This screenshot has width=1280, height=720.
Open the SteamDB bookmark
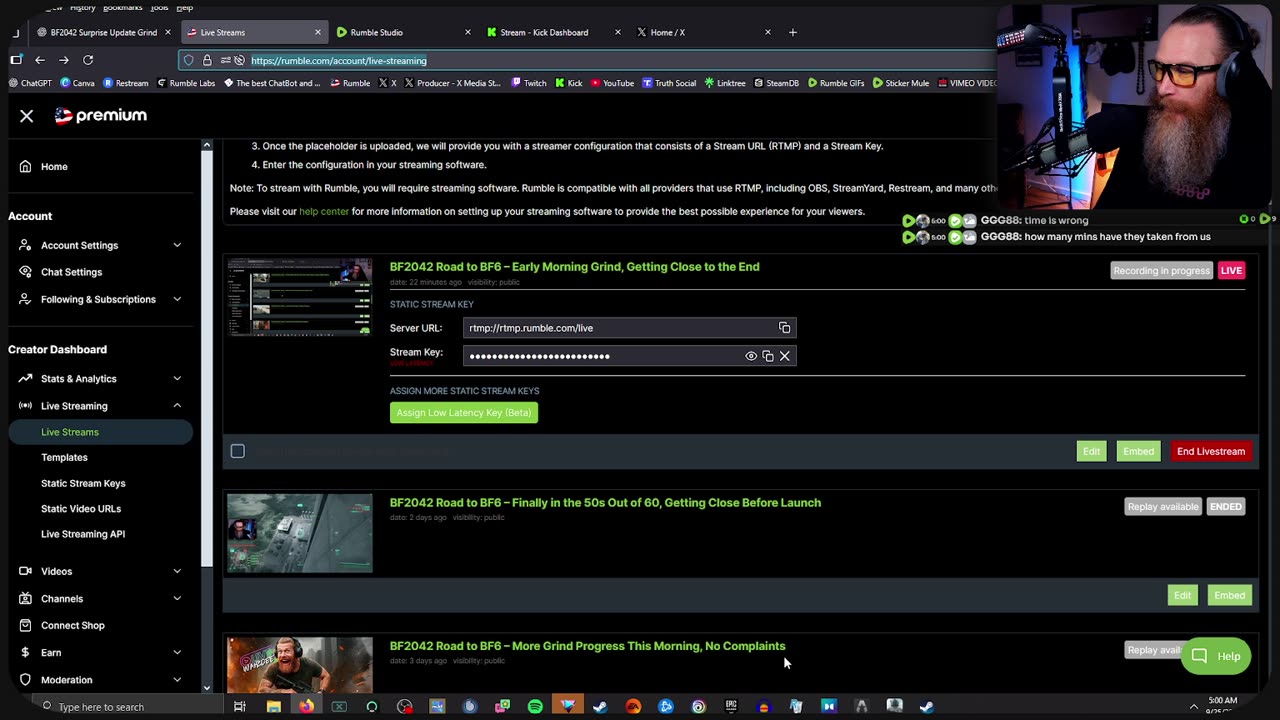(x=777, y=83)
